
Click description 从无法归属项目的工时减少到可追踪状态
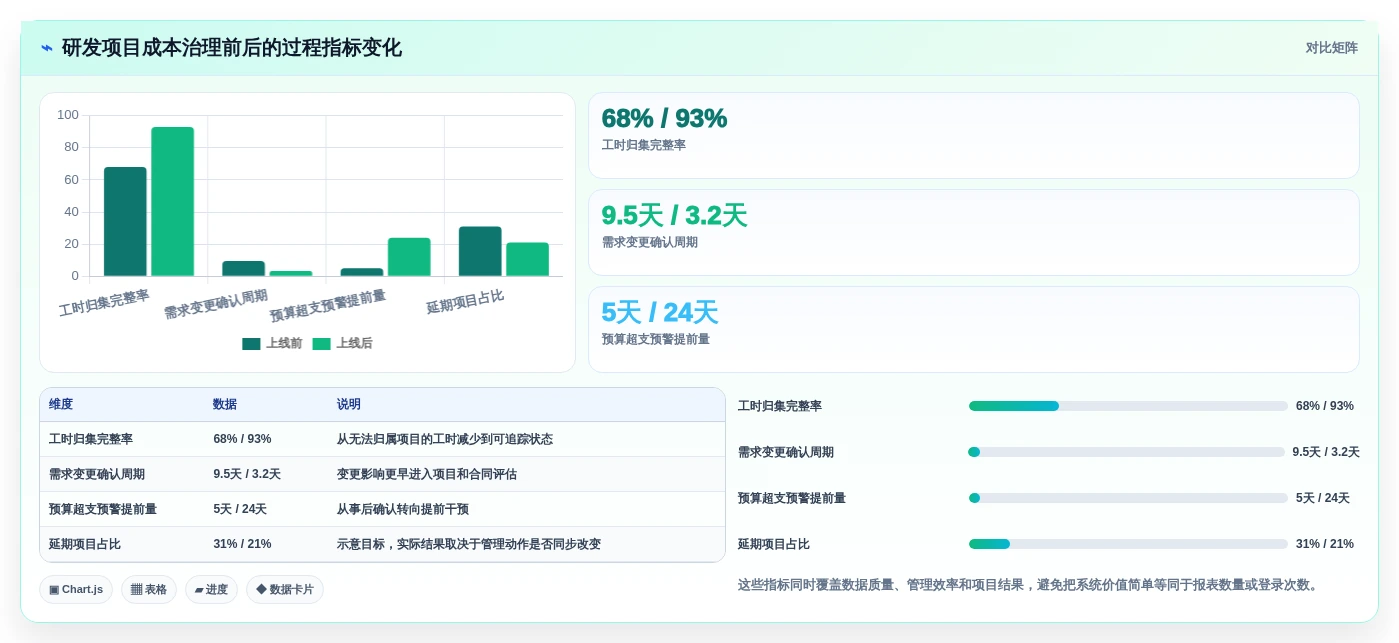tap(445, 439)
